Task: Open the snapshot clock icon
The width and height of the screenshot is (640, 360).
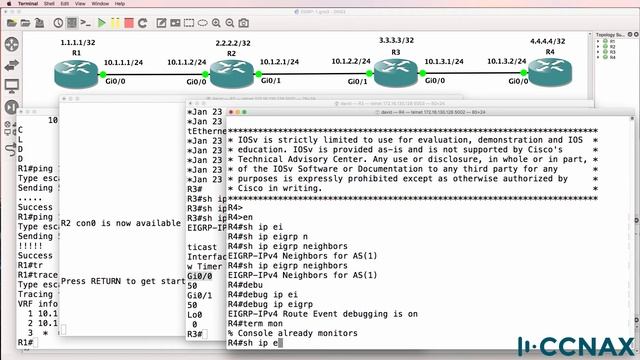Action: click(58, 23)
